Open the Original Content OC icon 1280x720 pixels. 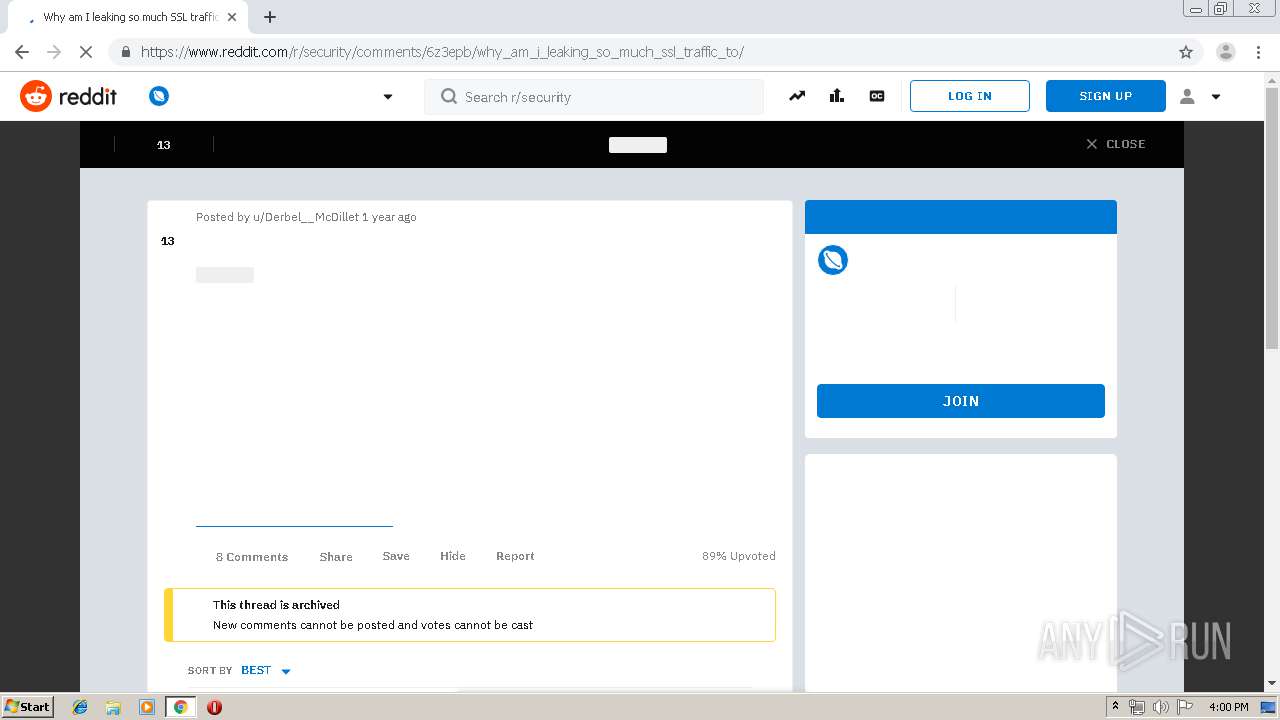coord(877,96)
